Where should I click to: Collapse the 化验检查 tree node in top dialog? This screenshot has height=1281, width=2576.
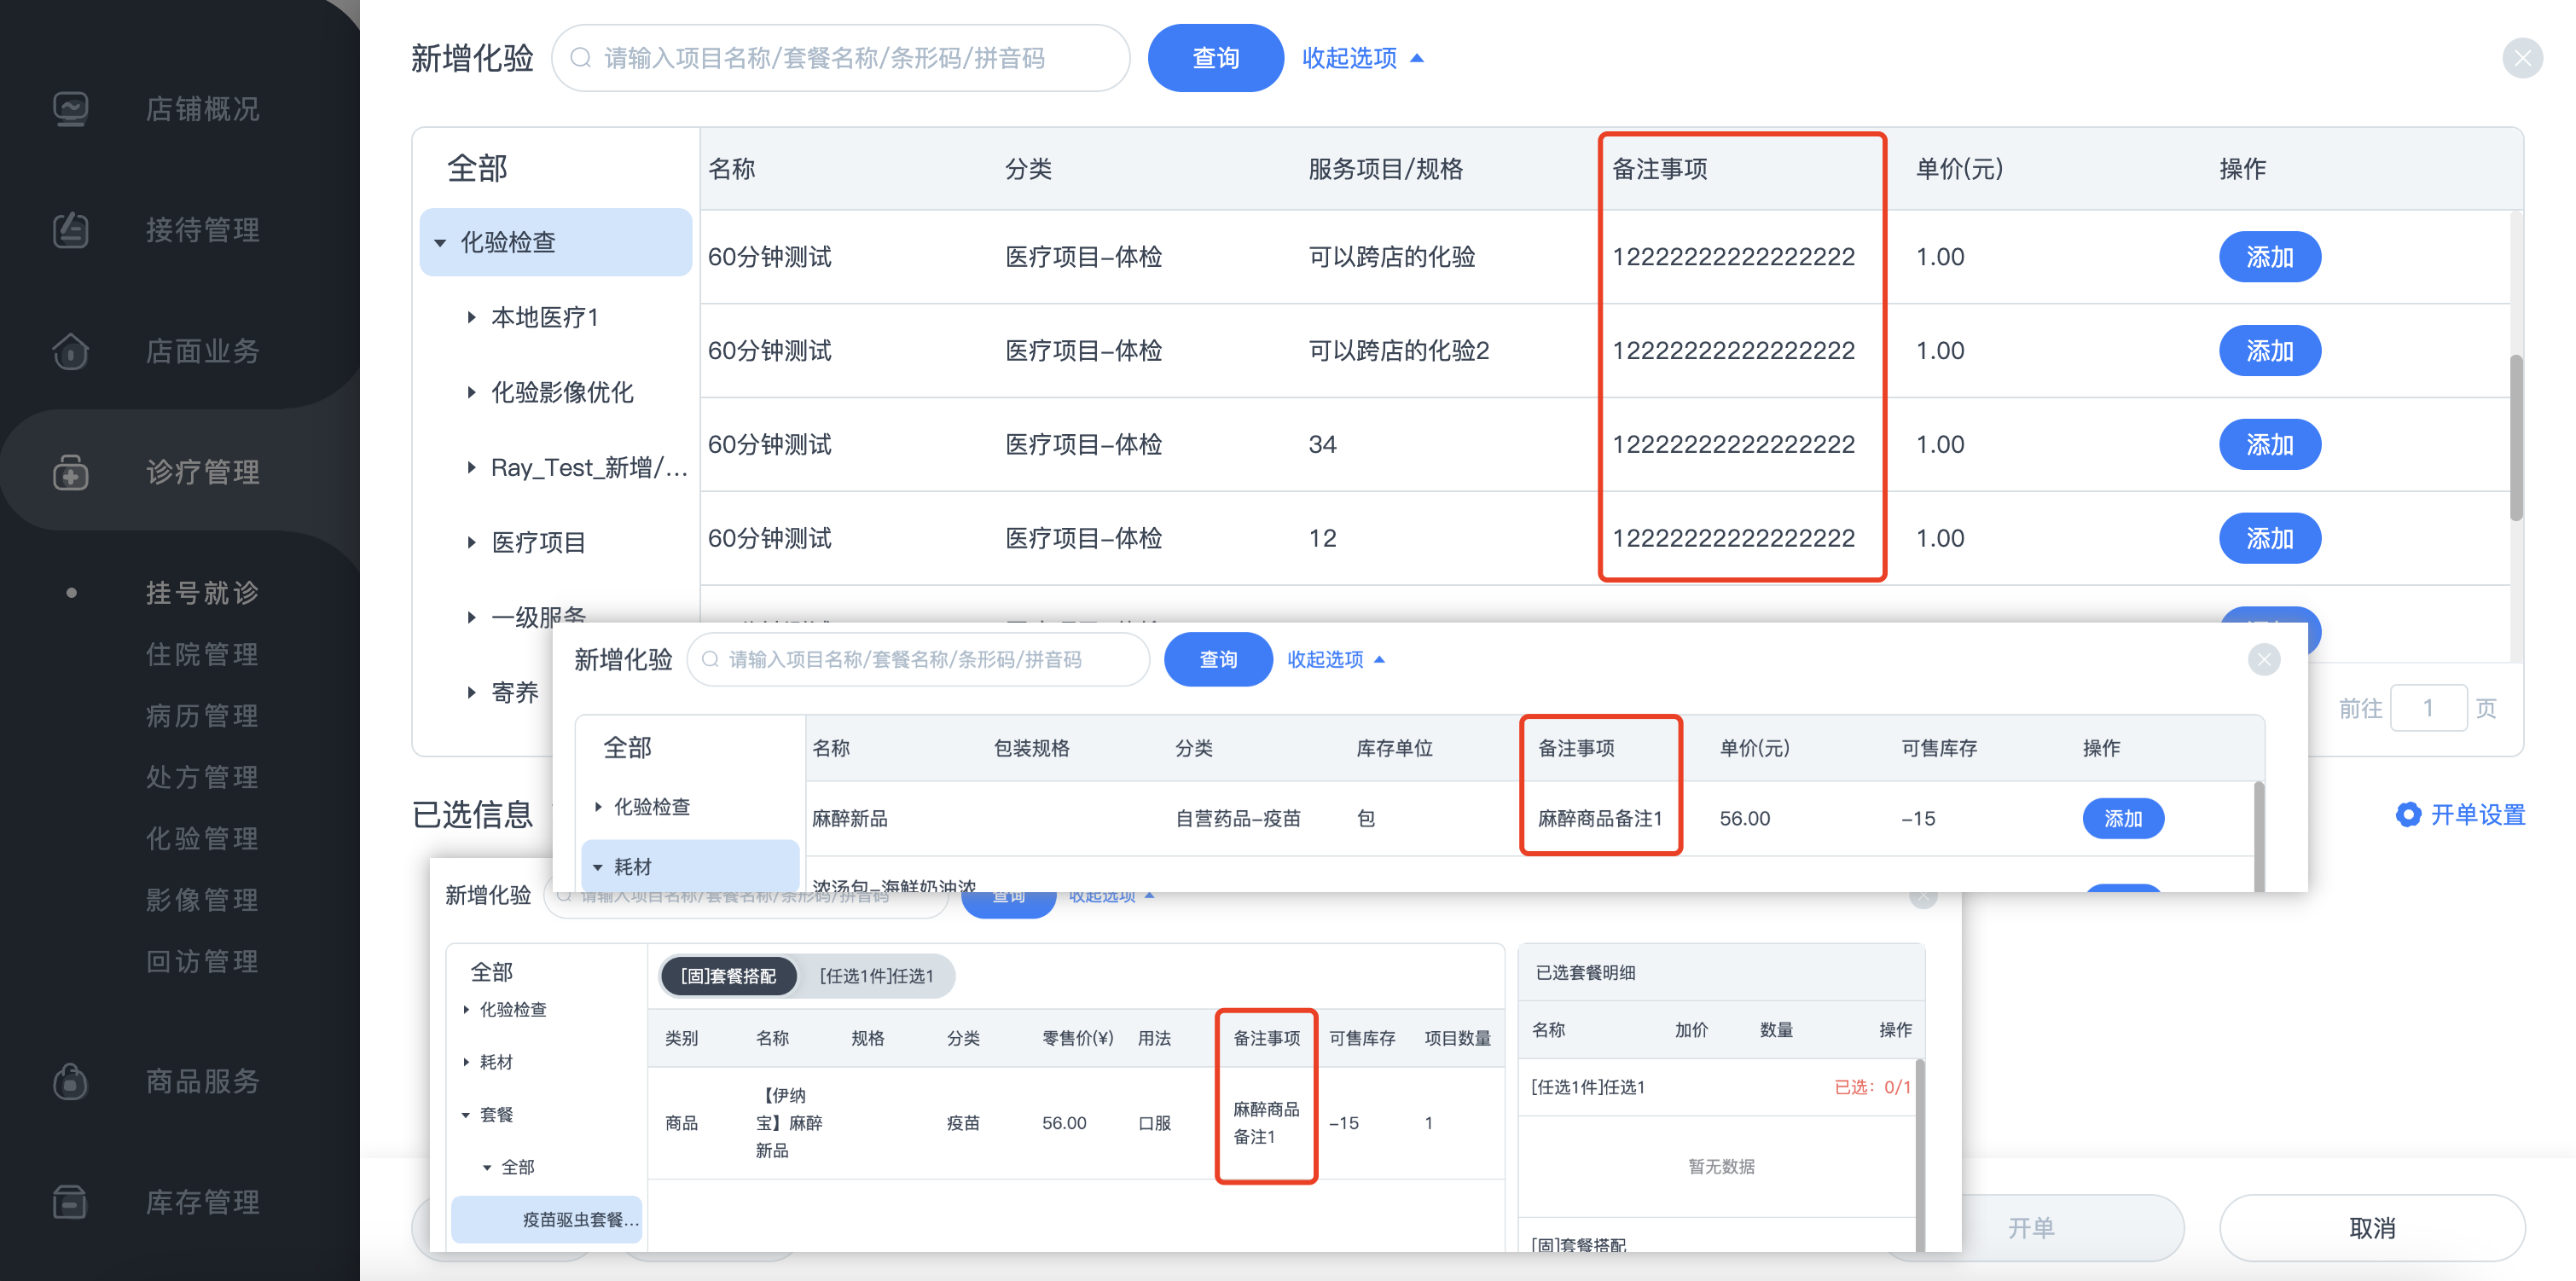440,243
